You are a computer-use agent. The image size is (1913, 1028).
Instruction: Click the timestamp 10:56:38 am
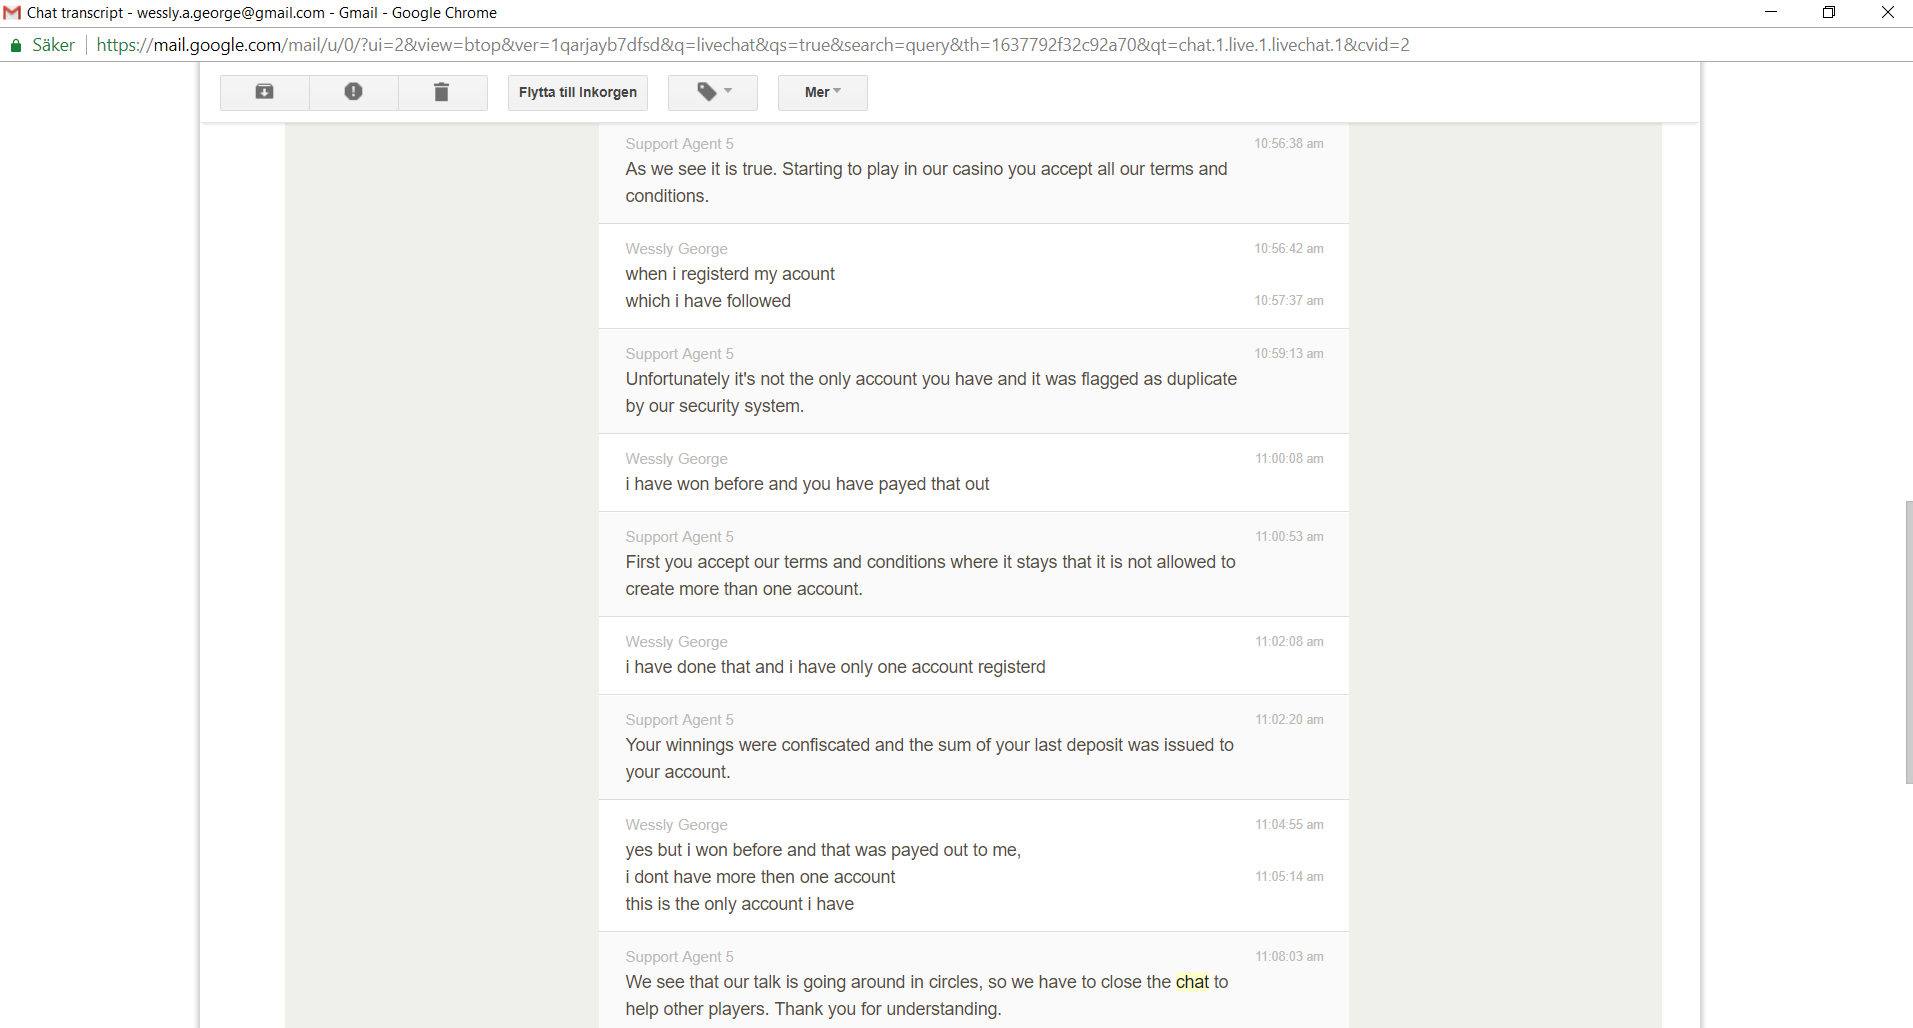coord(1289,144)
